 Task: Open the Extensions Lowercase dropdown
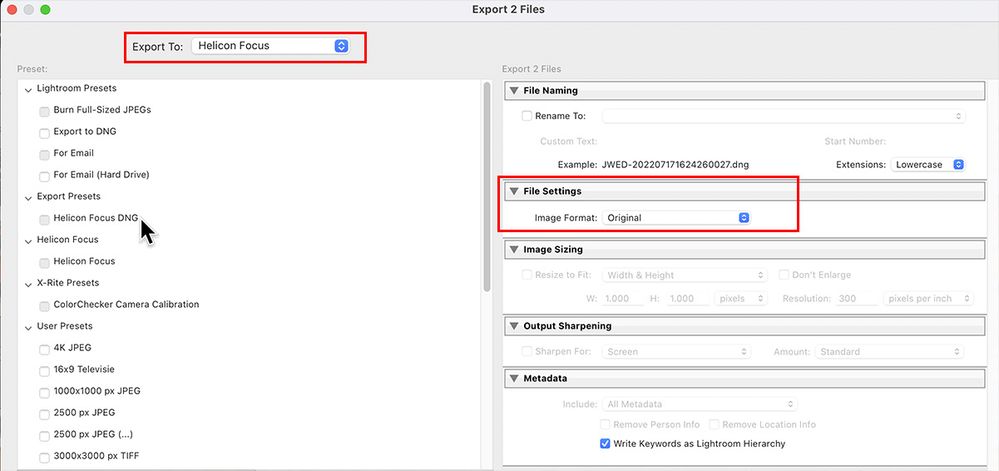927,164
